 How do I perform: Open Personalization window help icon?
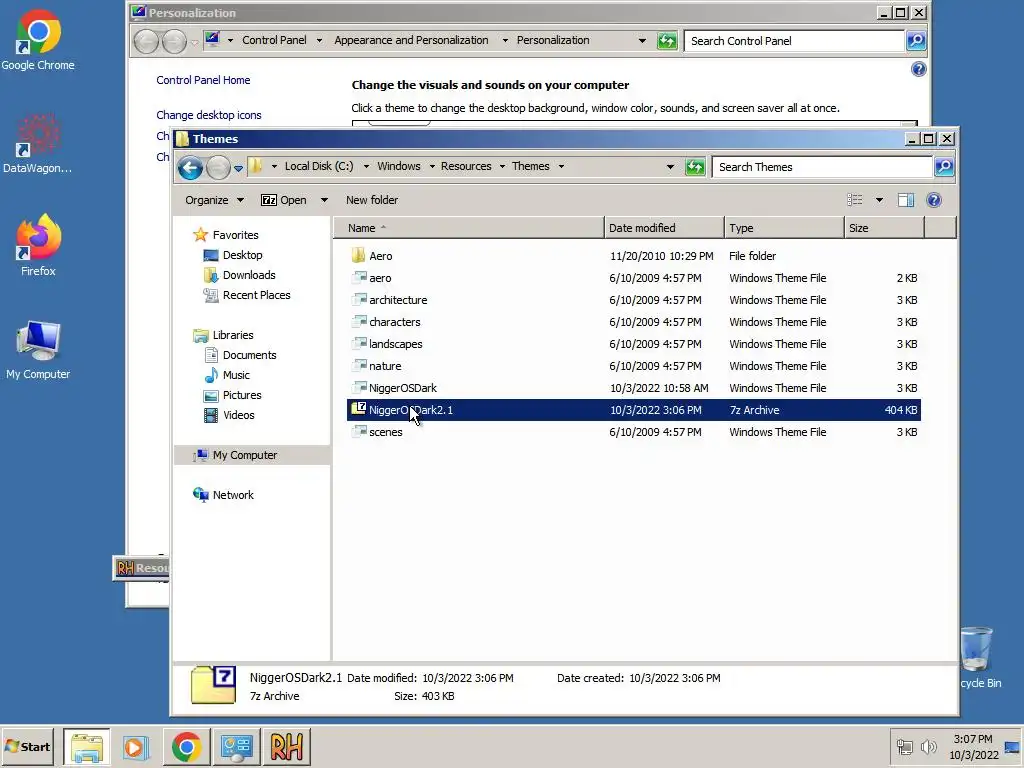(x=918, y=69)
